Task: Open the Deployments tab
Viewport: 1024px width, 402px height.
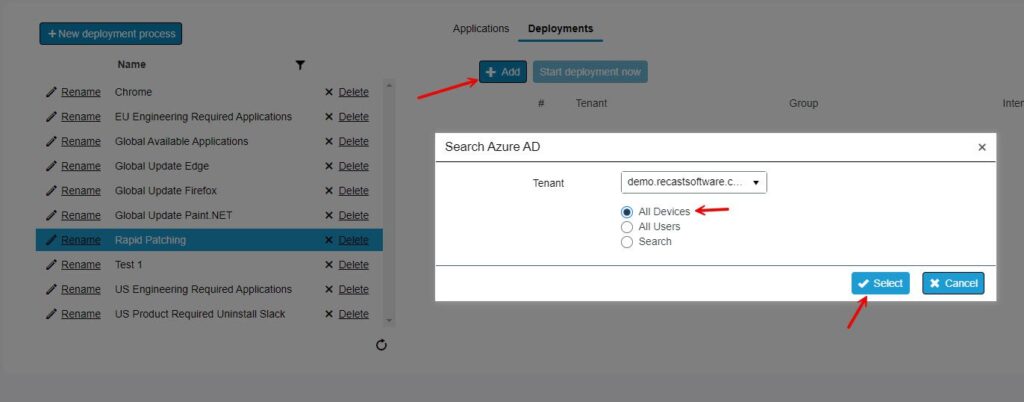Action: point(560,29)
